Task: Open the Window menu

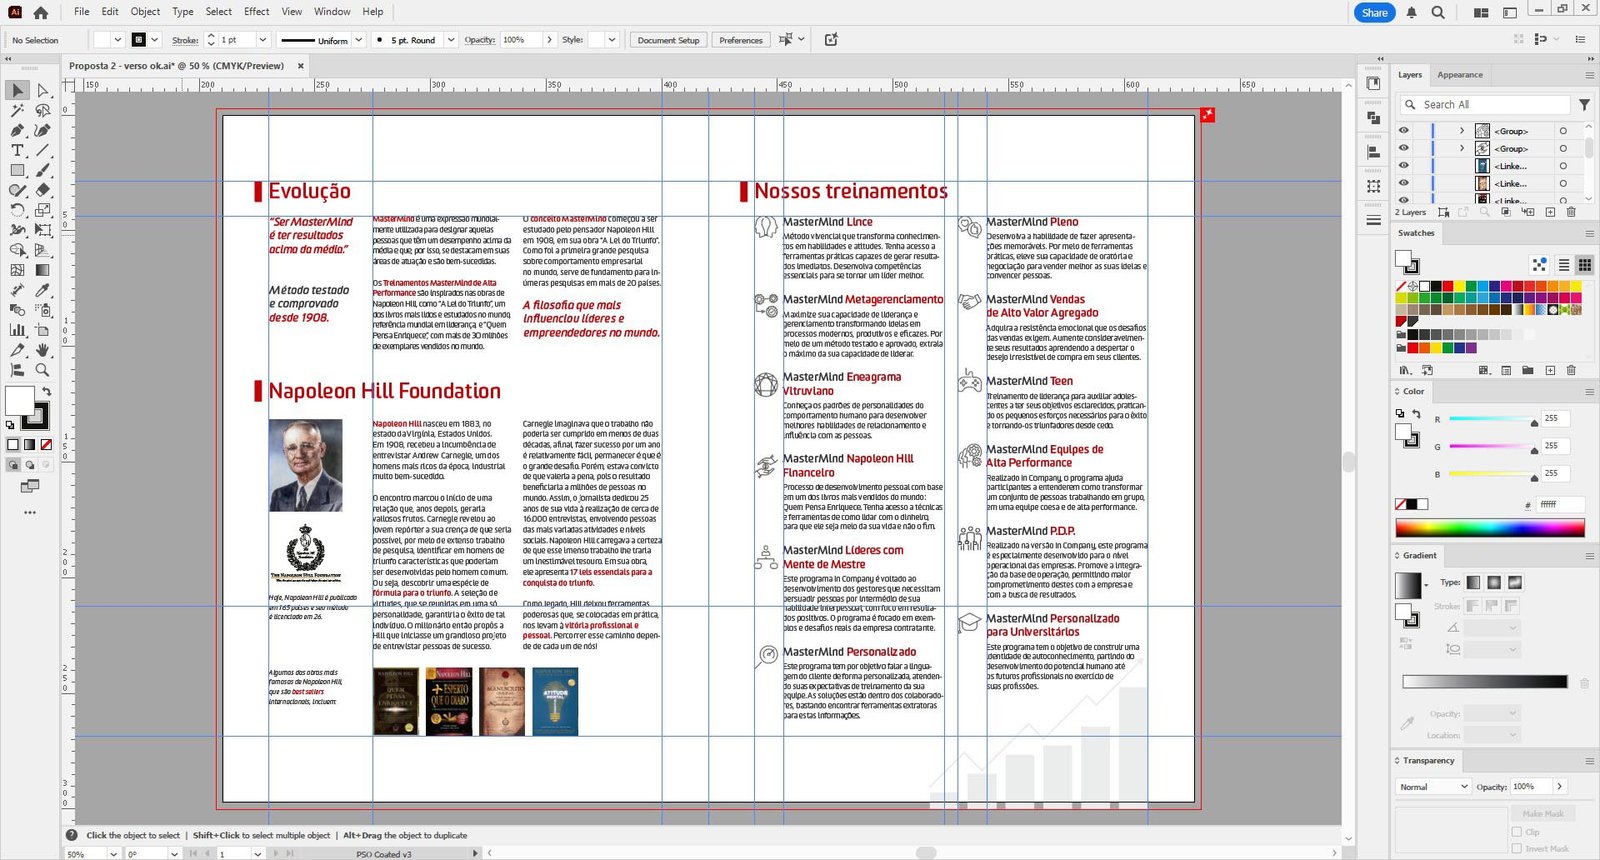Action: [x=332, y=12]
